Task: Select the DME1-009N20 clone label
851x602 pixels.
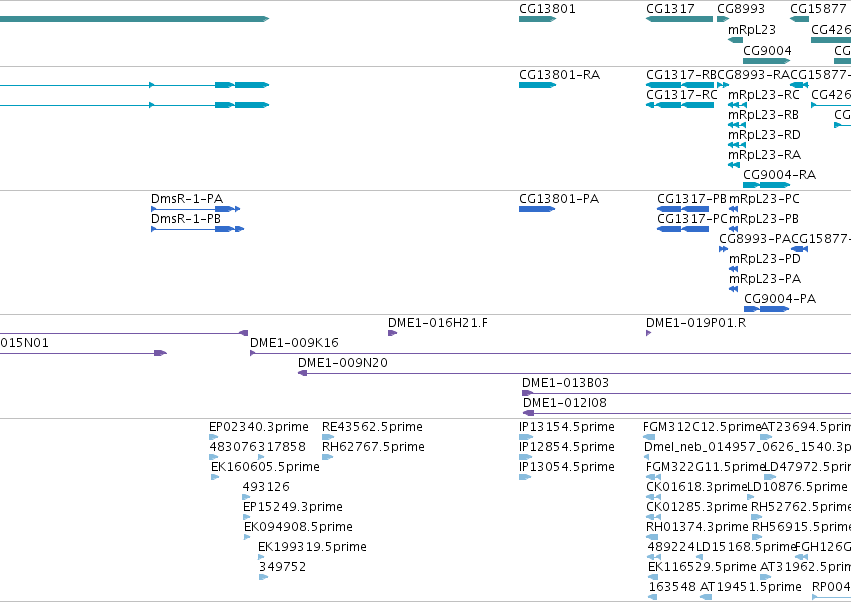Action: click(342, 363)
